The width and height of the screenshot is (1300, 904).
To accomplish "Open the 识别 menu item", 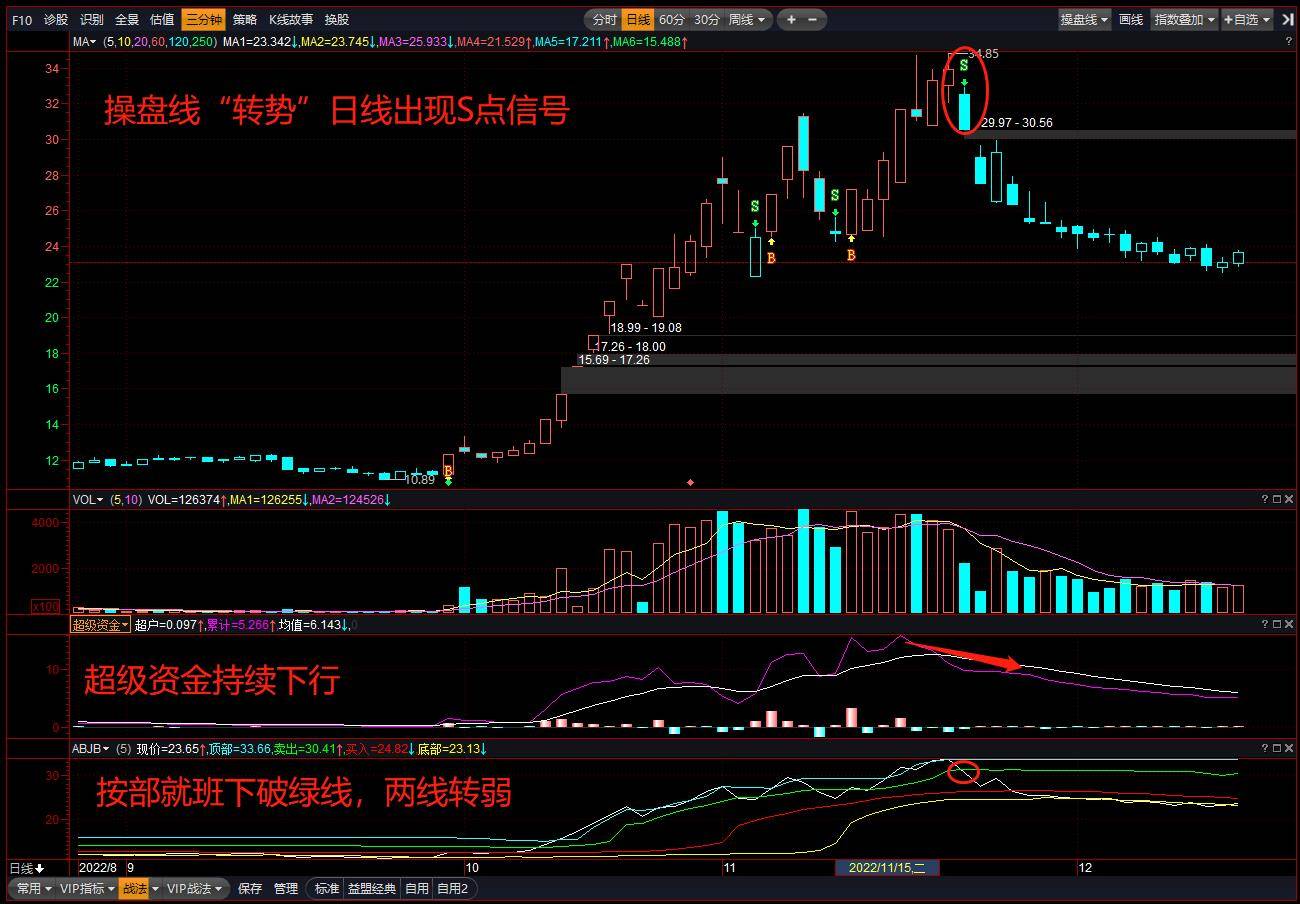I will tap(91, 20).
